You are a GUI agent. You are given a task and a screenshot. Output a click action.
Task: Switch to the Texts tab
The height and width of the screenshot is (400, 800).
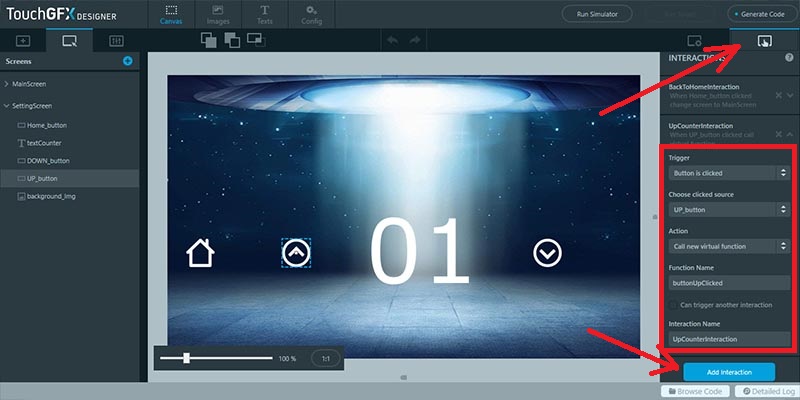click(264, 14)
